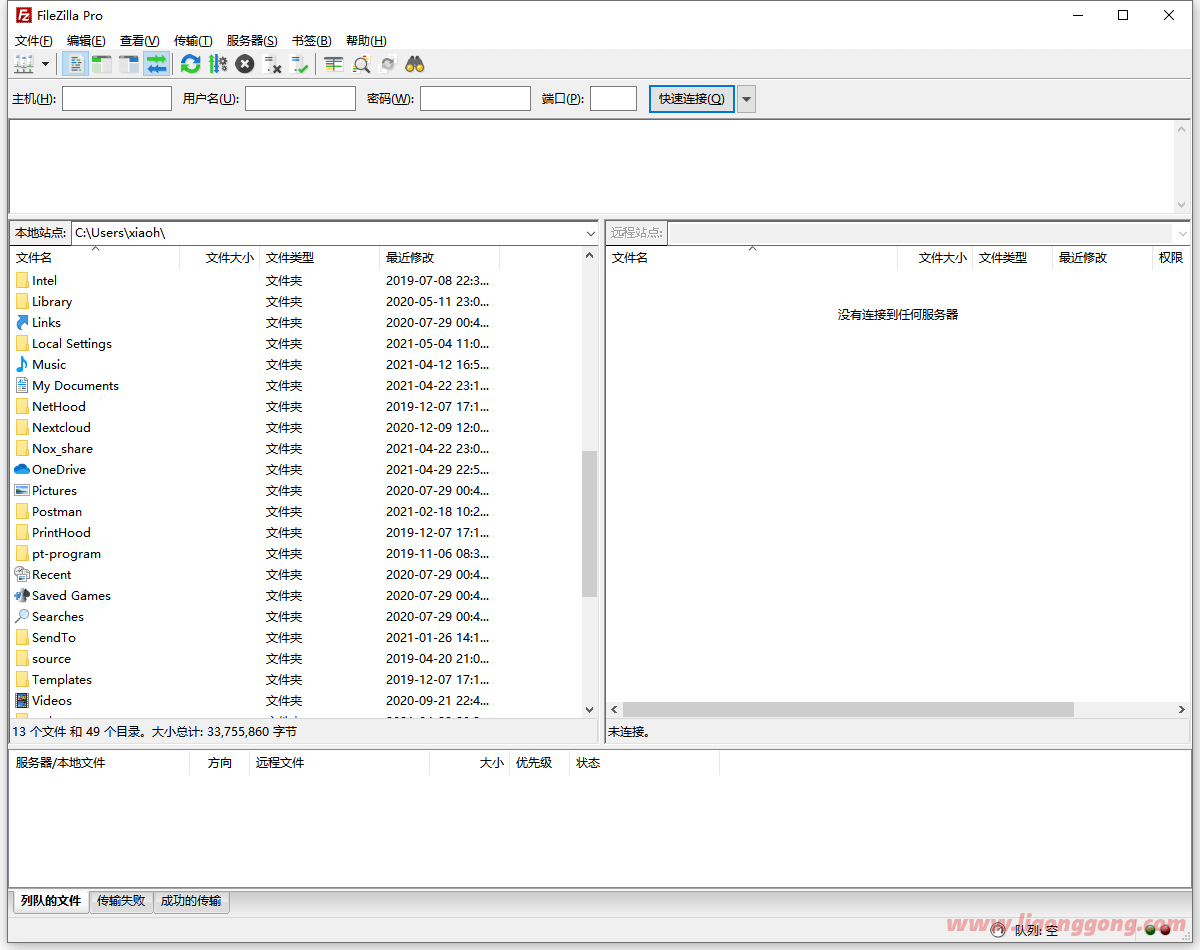This screenshot has width=1200, height=950.
Task: Click remote 权限 column header
Action: coord(1171,257)
